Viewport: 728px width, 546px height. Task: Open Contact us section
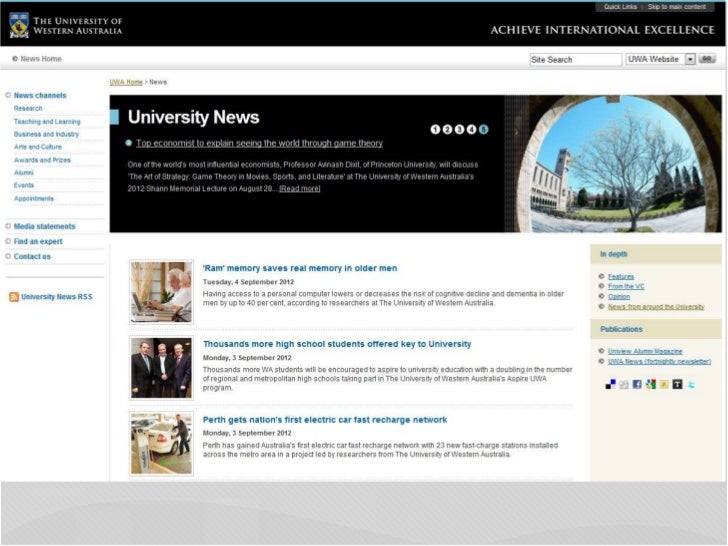[x=32, y=256]
